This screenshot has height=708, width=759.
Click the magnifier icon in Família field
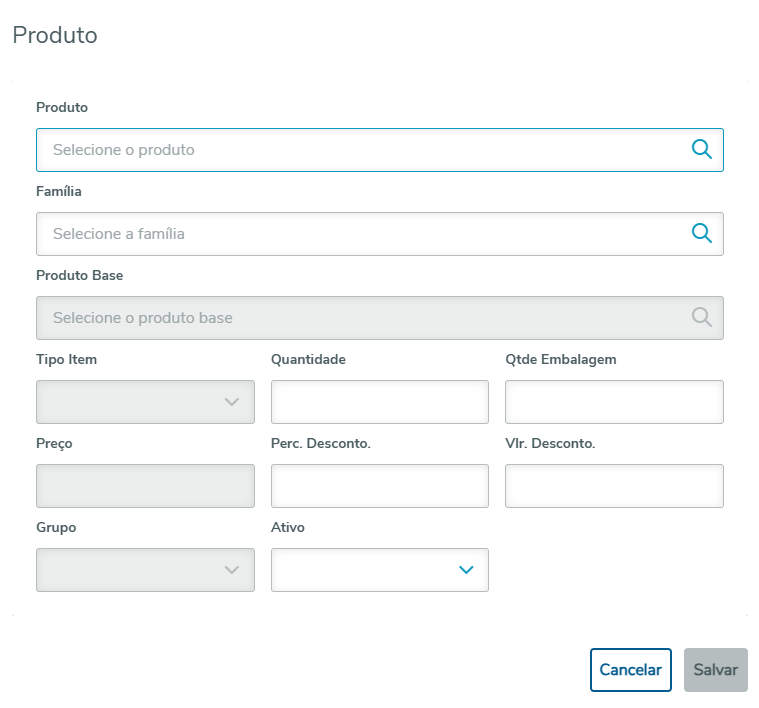click(x=702, y=234)
